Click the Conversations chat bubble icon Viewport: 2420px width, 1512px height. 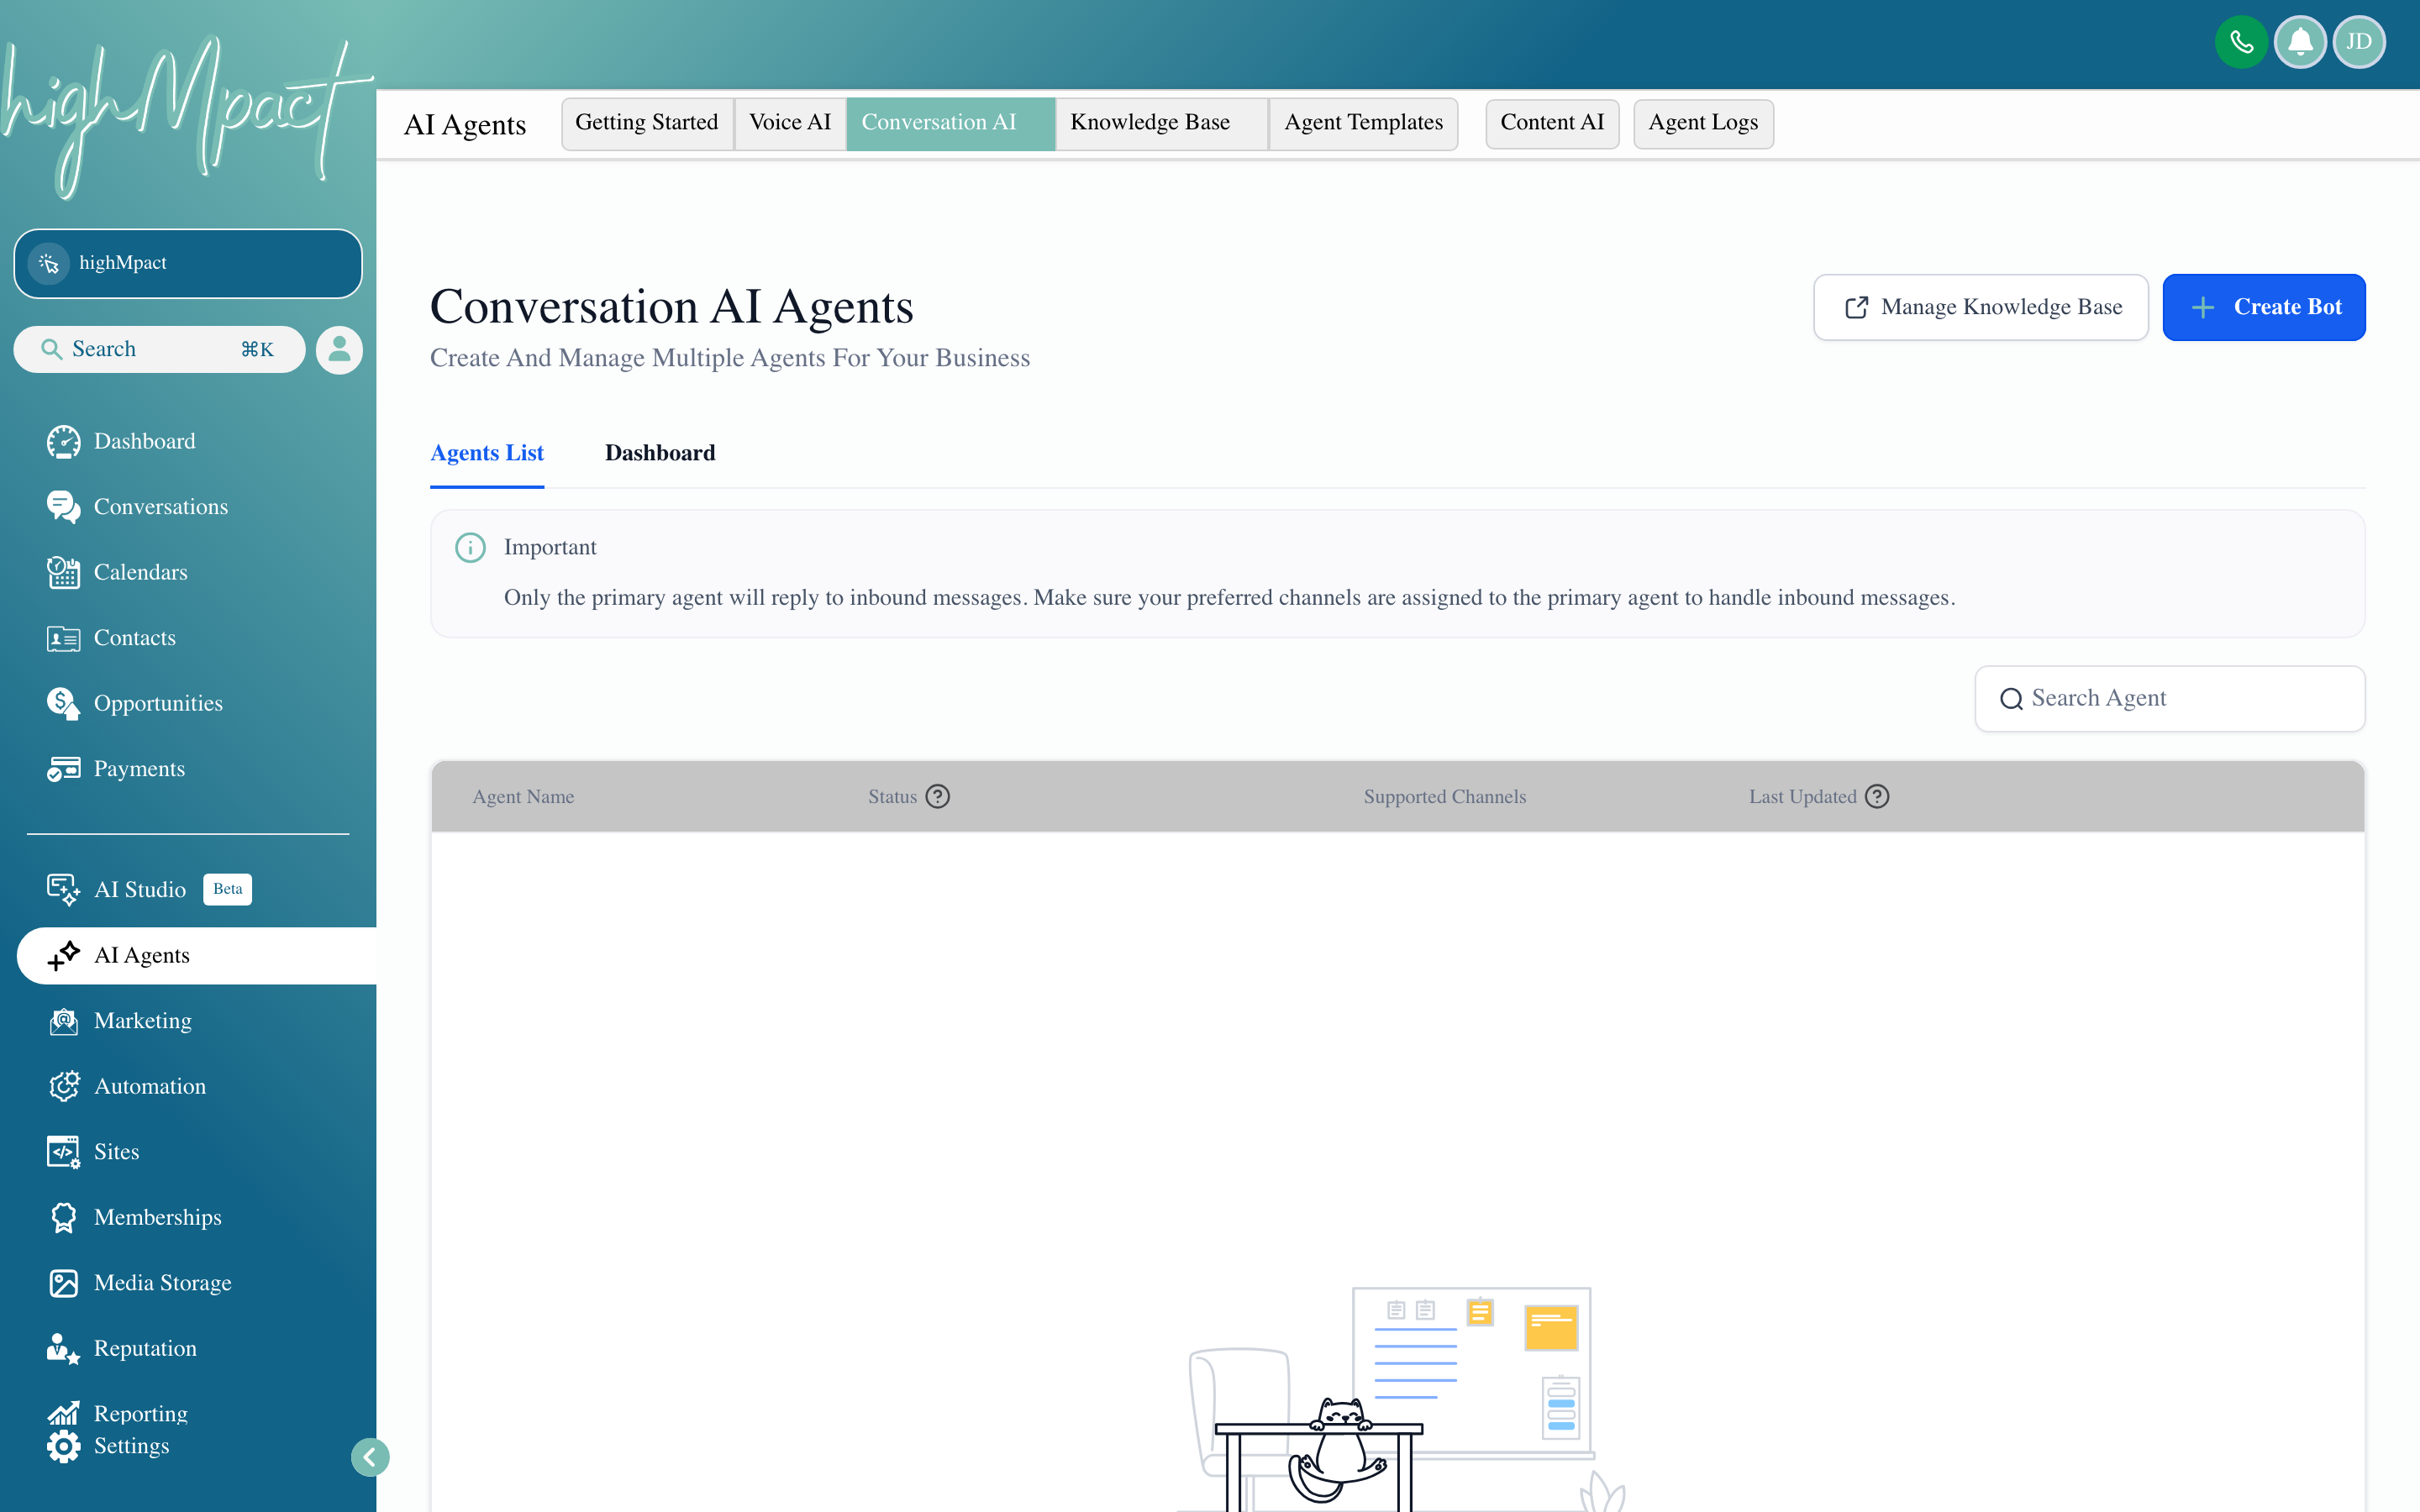click(x=63, y=507)
